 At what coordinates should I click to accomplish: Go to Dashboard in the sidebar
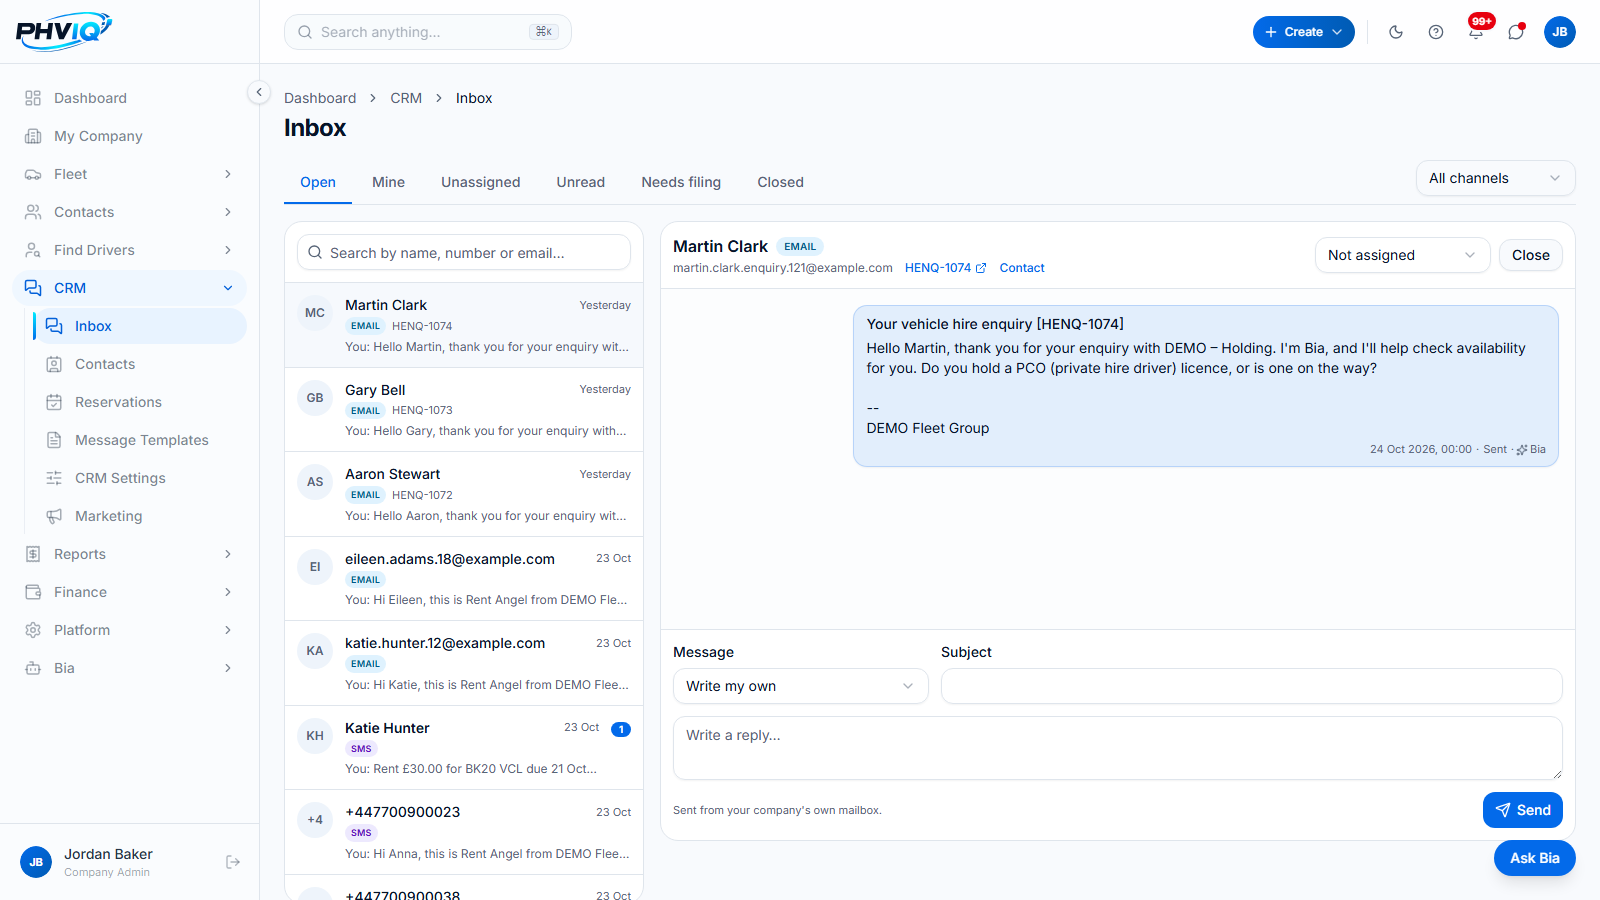tap(130, 98)
